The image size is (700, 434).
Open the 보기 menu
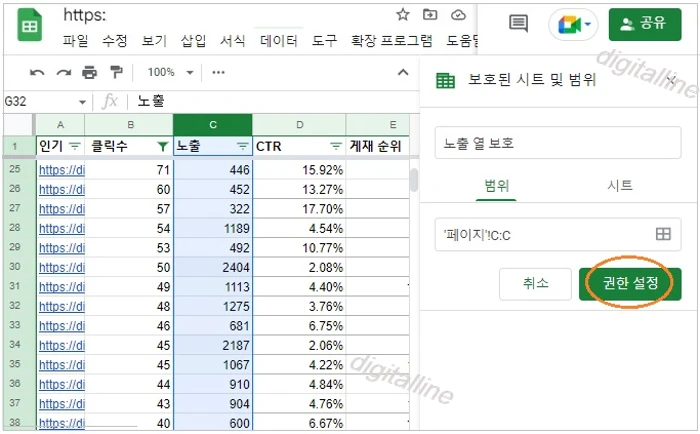[x=154, y=41]
